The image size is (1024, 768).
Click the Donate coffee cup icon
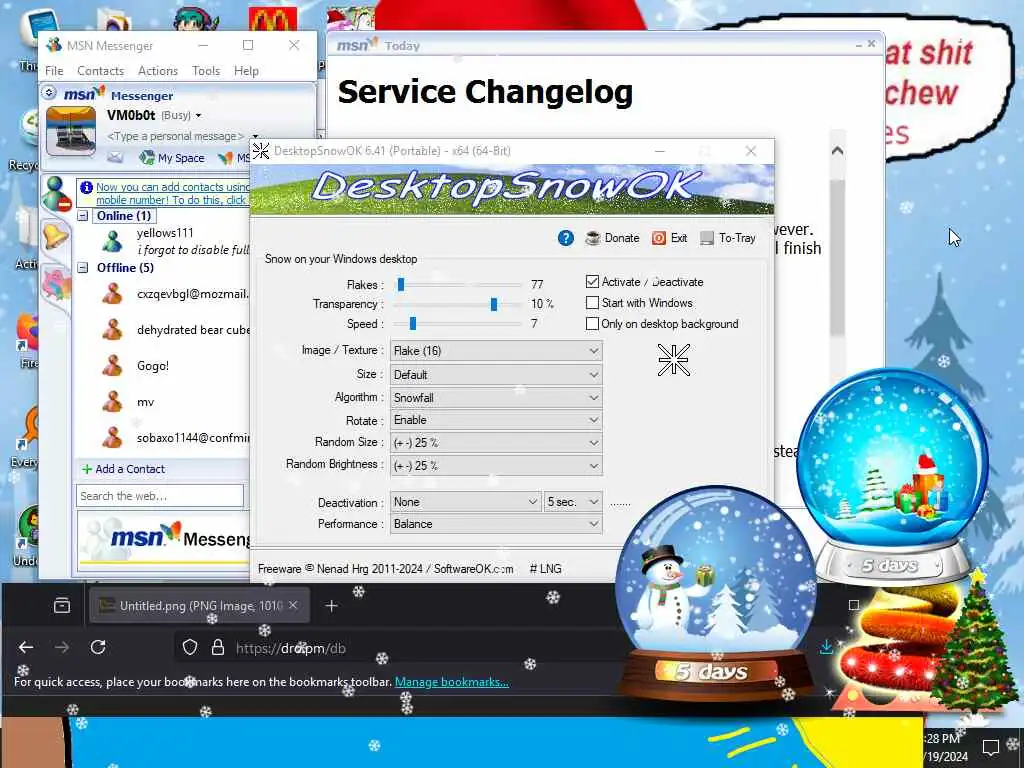[x=592, y=238]
